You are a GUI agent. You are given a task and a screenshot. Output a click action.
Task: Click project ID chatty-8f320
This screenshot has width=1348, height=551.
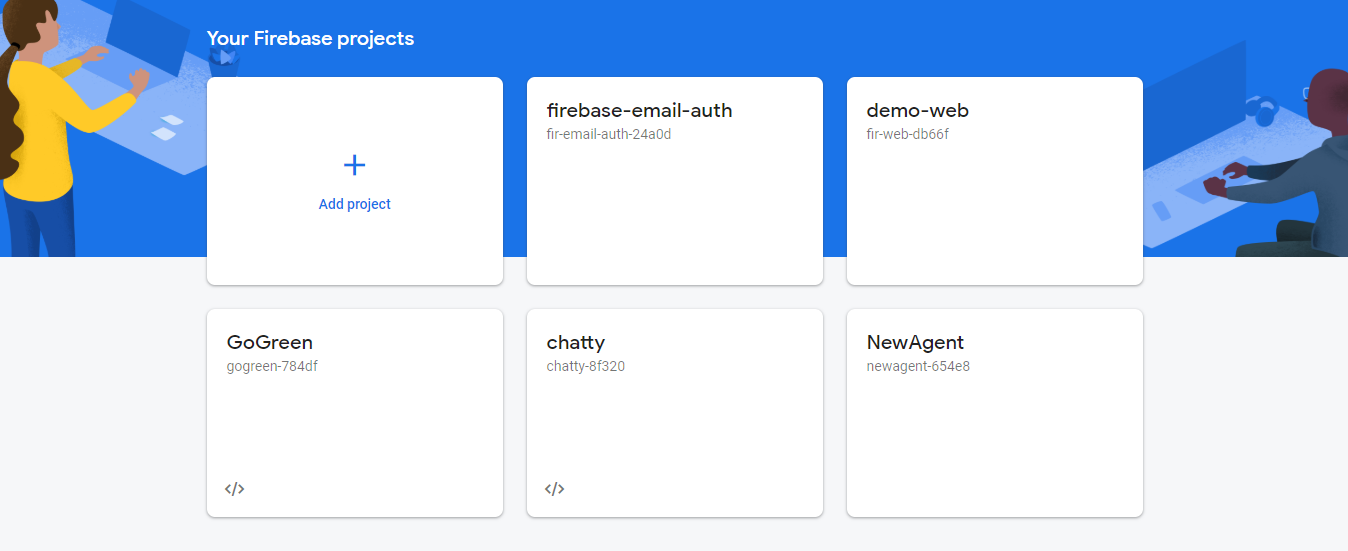(x=586, y=366)
